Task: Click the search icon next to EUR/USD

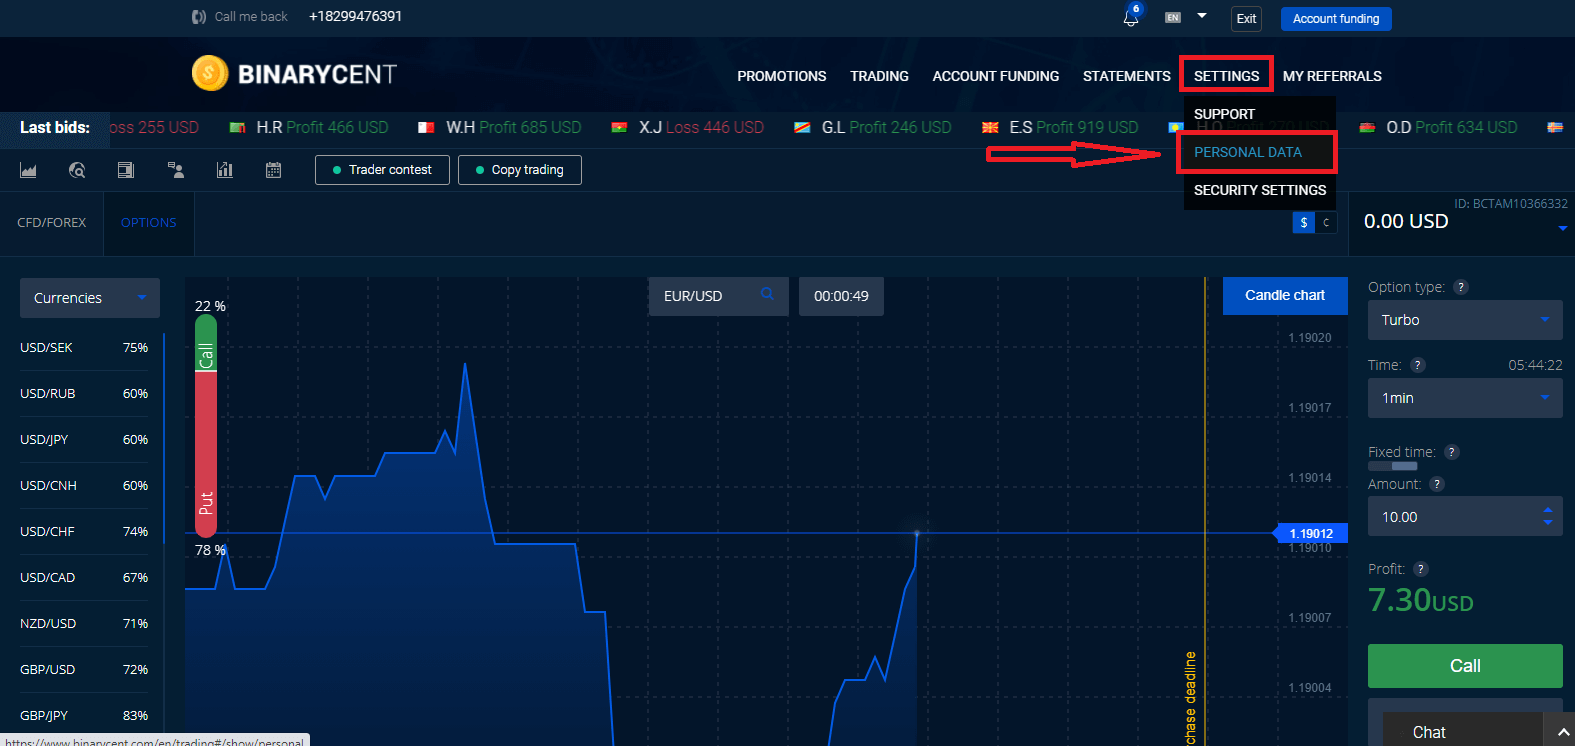Action: click(x=767, y=294)
